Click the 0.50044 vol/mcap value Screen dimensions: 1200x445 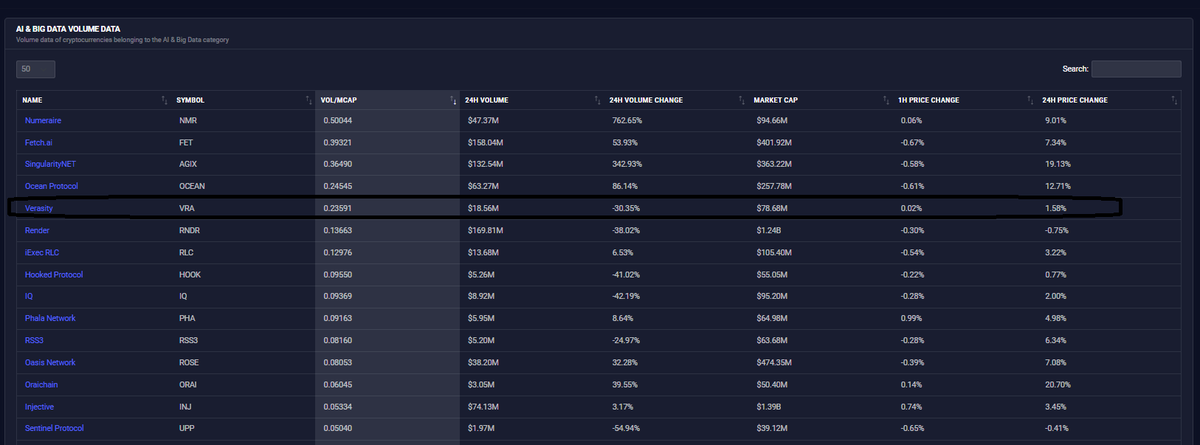click(x=337, y=120)
